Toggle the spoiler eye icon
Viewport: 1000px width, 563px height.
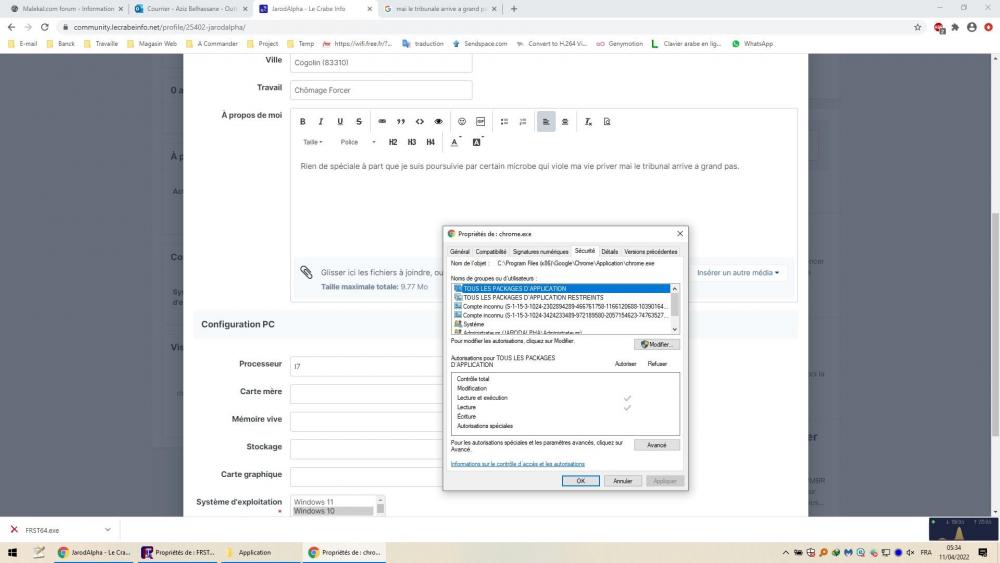pyautogui.click(x=438, y=121)
